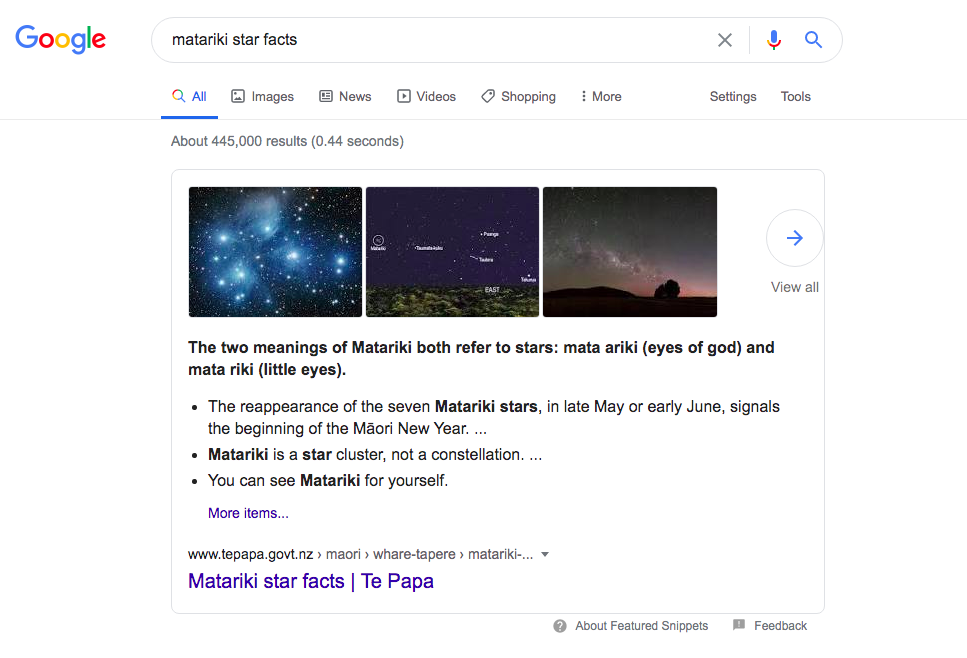
Task: Open the More search categories menu
Action: [600, 97]
